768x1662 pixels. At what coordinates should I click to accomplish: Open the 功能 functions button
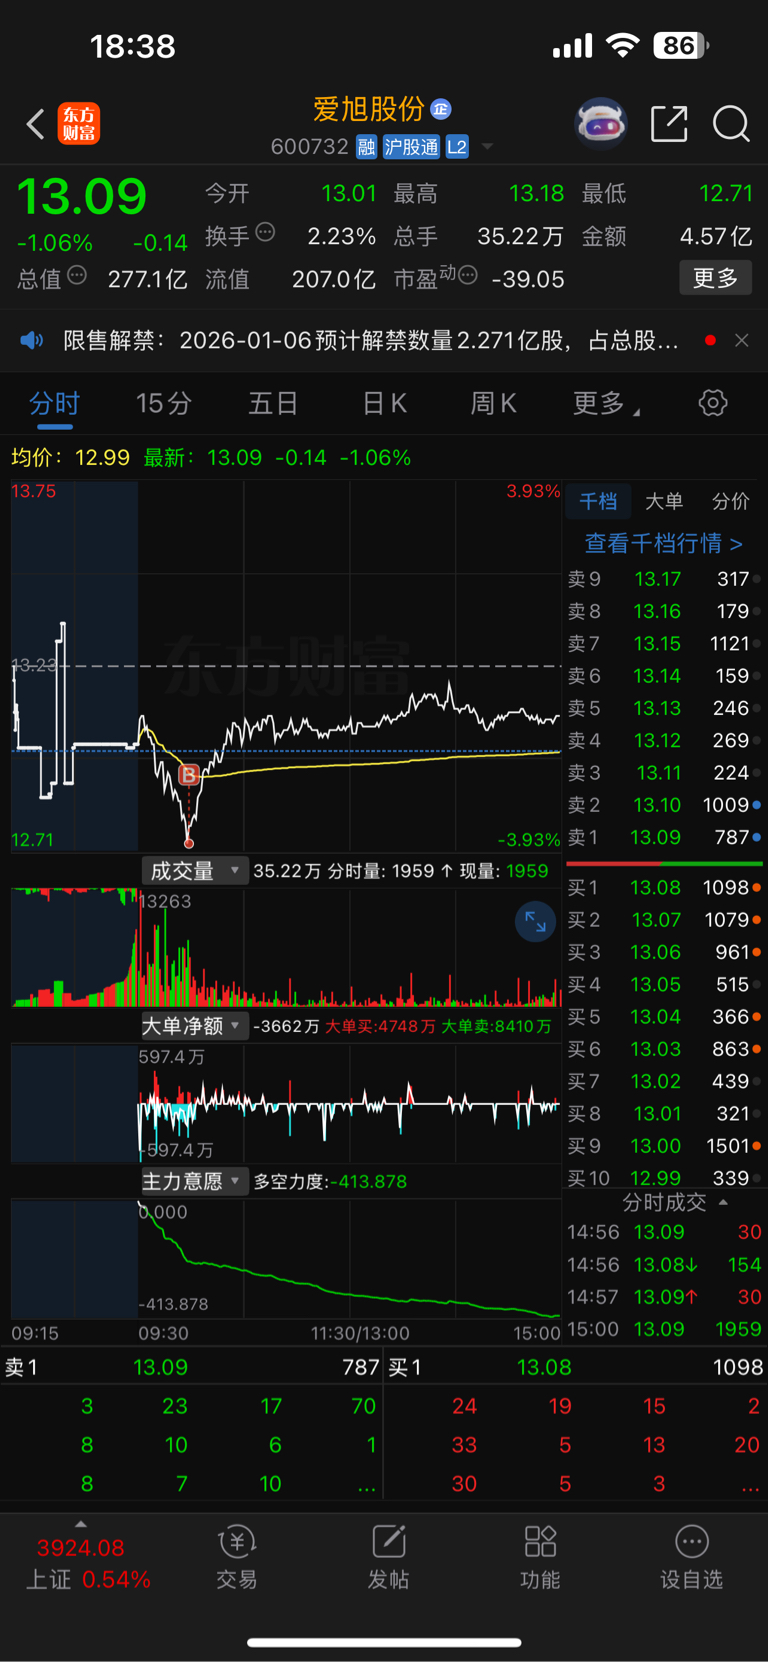[x=540, y=1559]
